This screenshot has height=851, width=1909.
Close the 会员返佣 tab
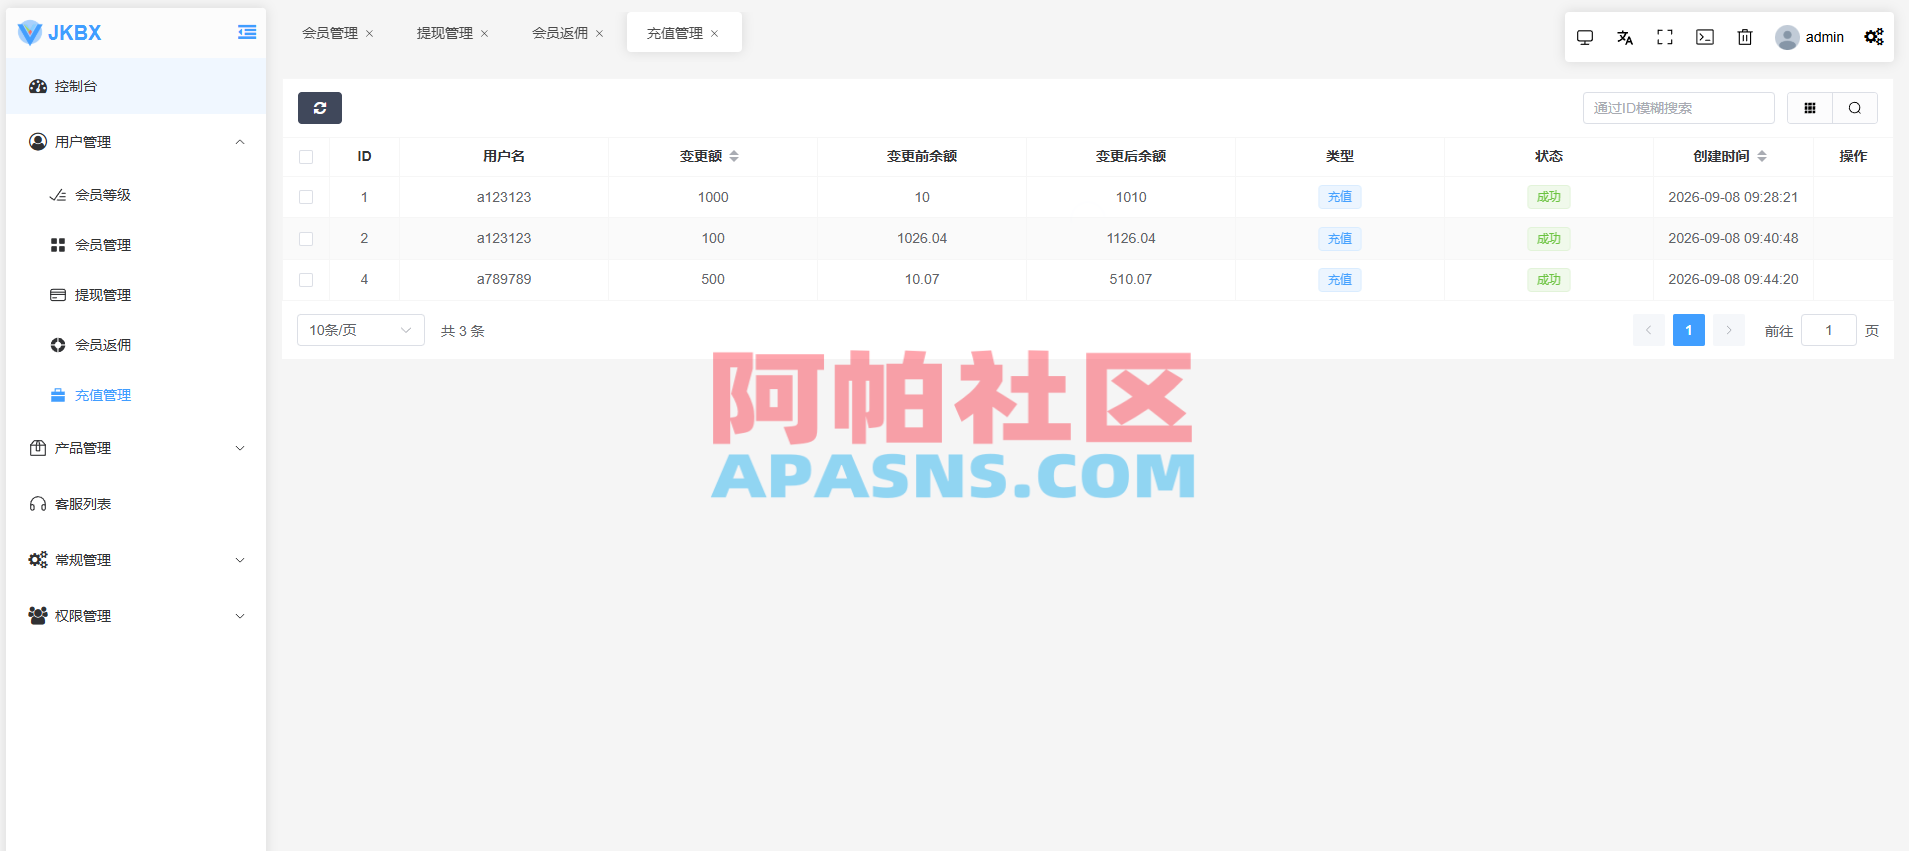tap(599, 34)
